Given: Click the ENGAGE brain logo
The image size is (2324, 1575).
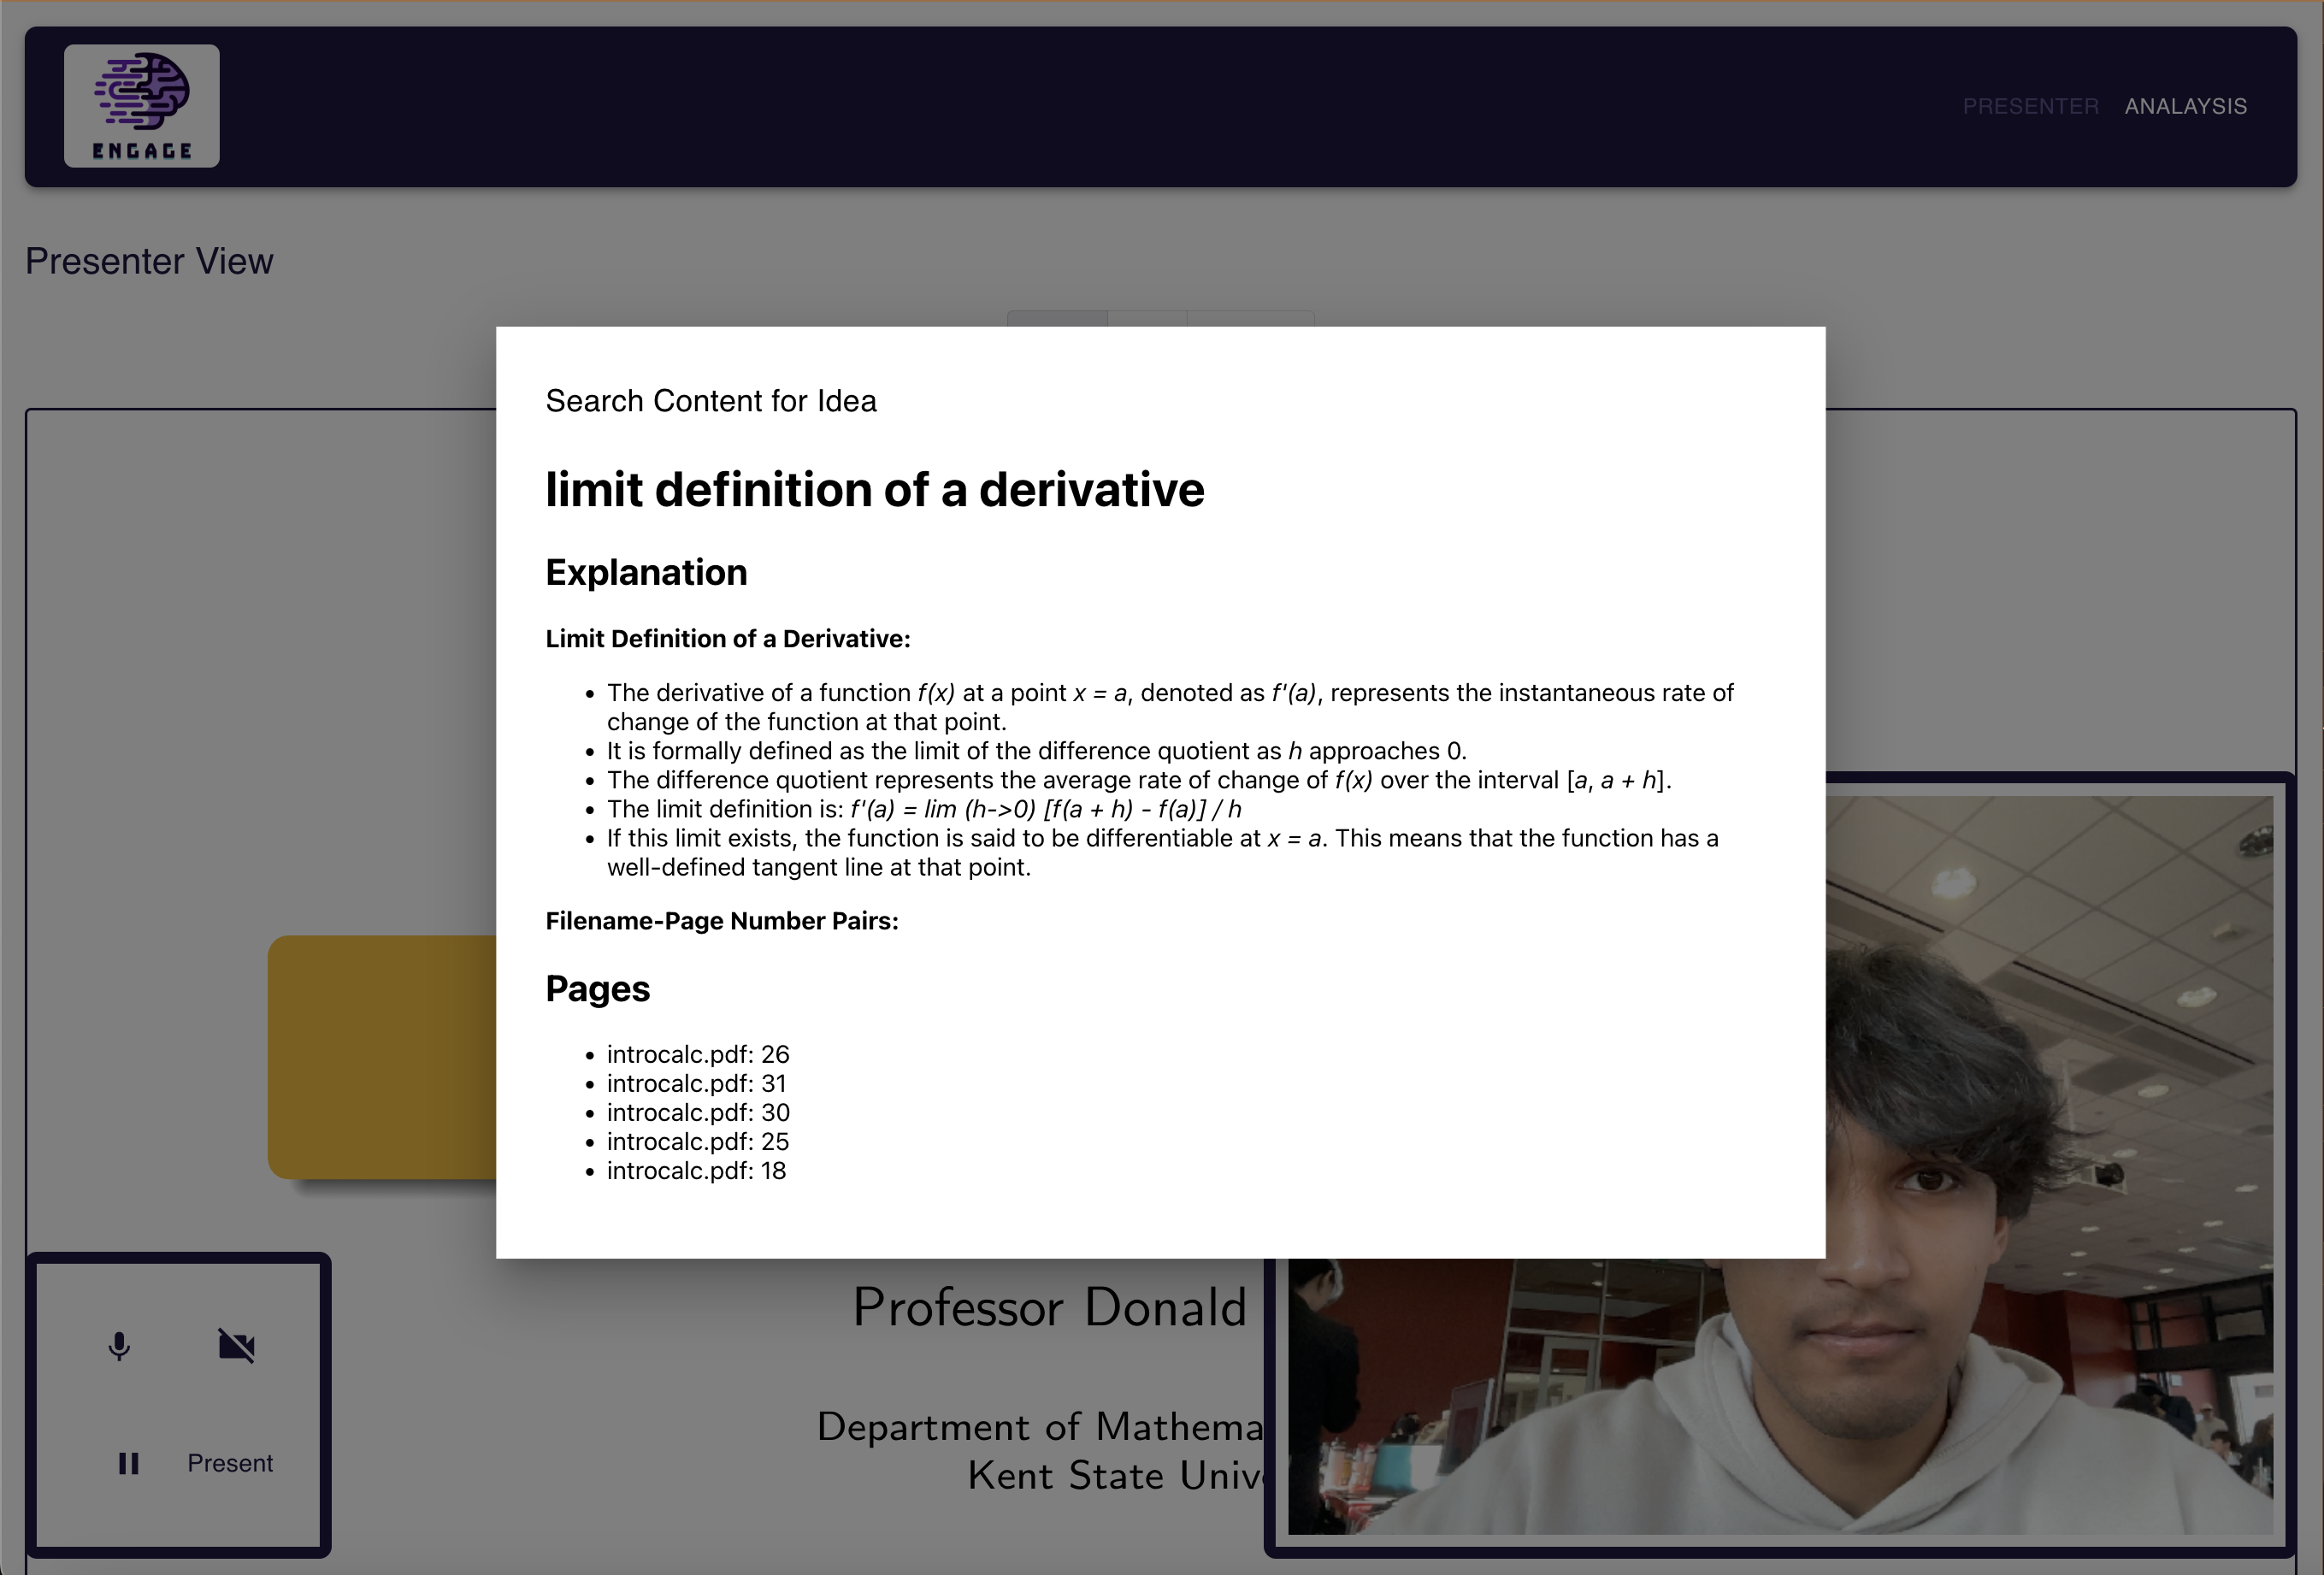Looking at the screenshot, I should click(141, 105).
